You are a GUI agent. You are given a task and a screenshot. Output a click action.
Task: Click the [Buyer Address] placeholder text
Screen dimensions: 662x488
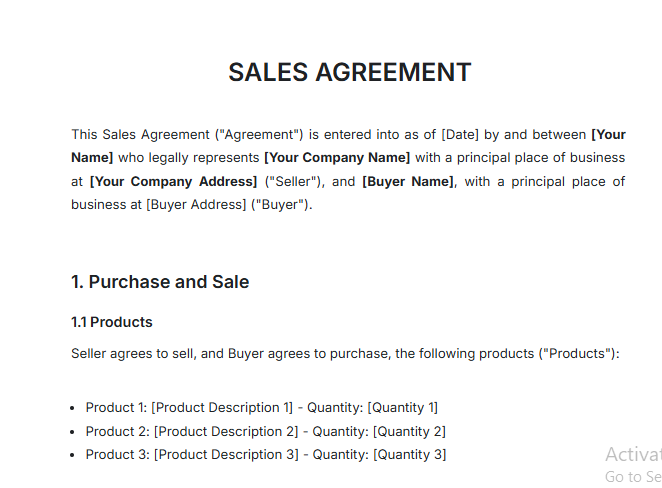(196, 205)
